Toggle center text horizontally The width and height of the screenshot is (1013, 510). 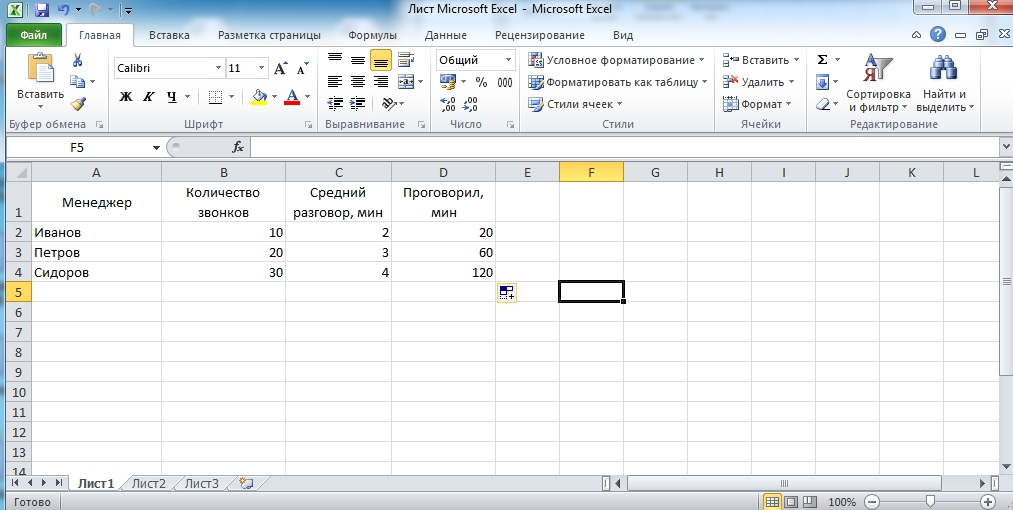[x=358, y=81]
